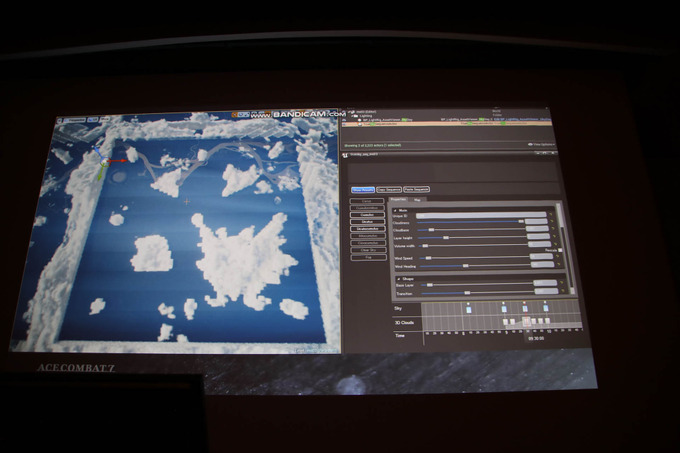Reset the Layer height value with its yellow arrow

(x=554, y=237)
